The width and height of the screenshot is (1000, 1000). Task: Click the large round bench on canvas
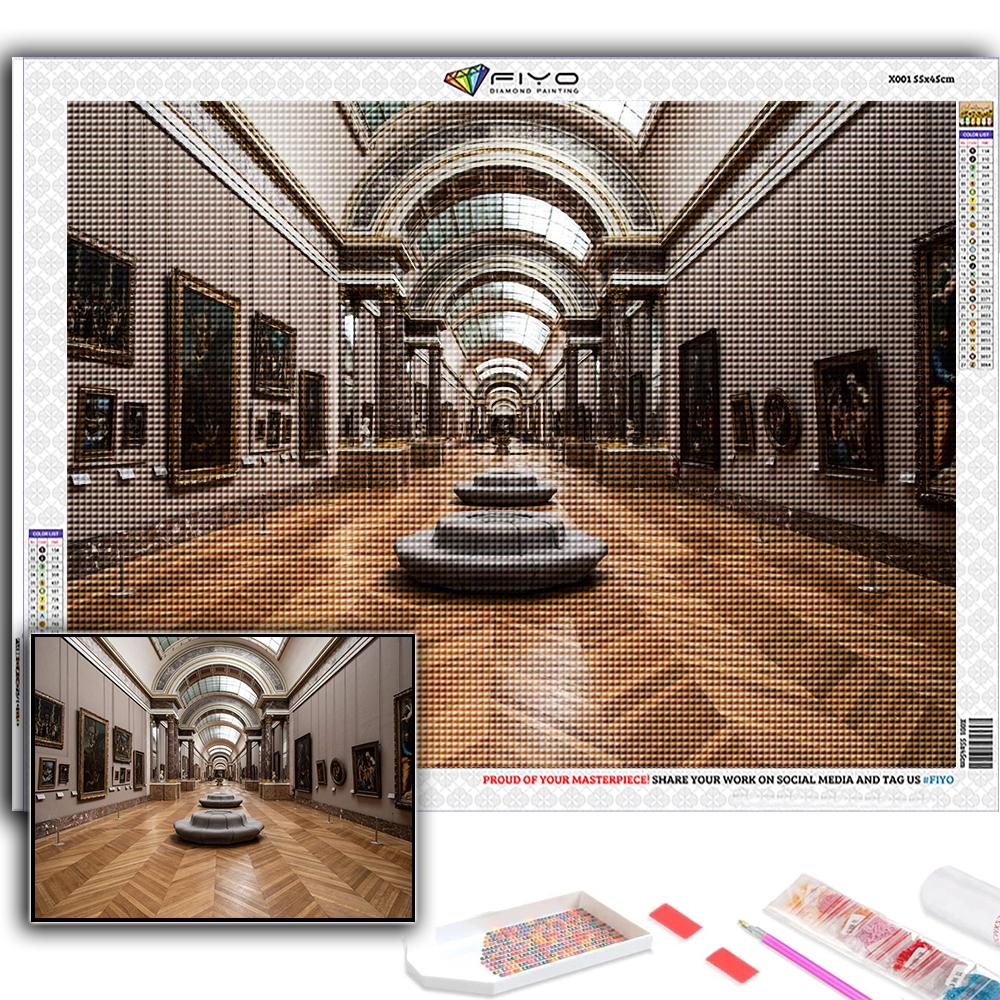[500, 548]
